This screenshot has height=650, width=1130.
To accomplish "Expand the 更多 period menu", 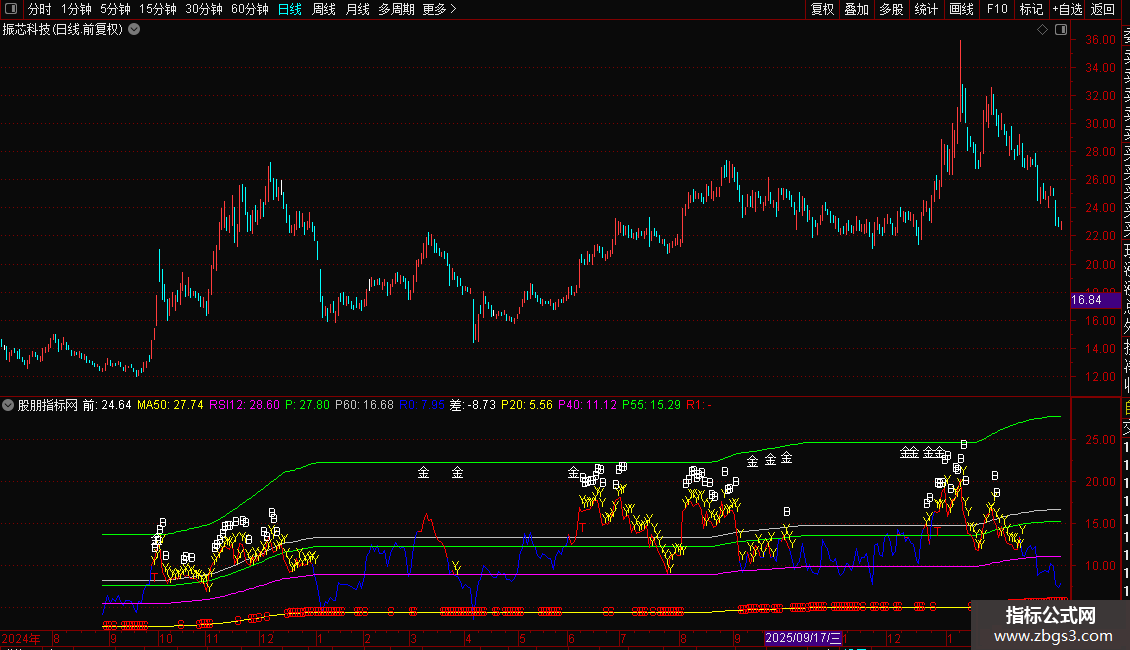I will 440,9.
